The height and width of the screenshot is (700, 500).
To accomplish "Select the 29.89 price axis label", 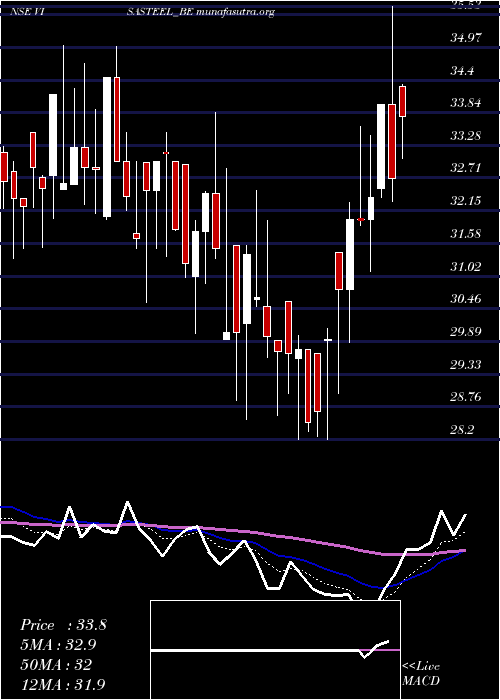I will tap(466, 332).
